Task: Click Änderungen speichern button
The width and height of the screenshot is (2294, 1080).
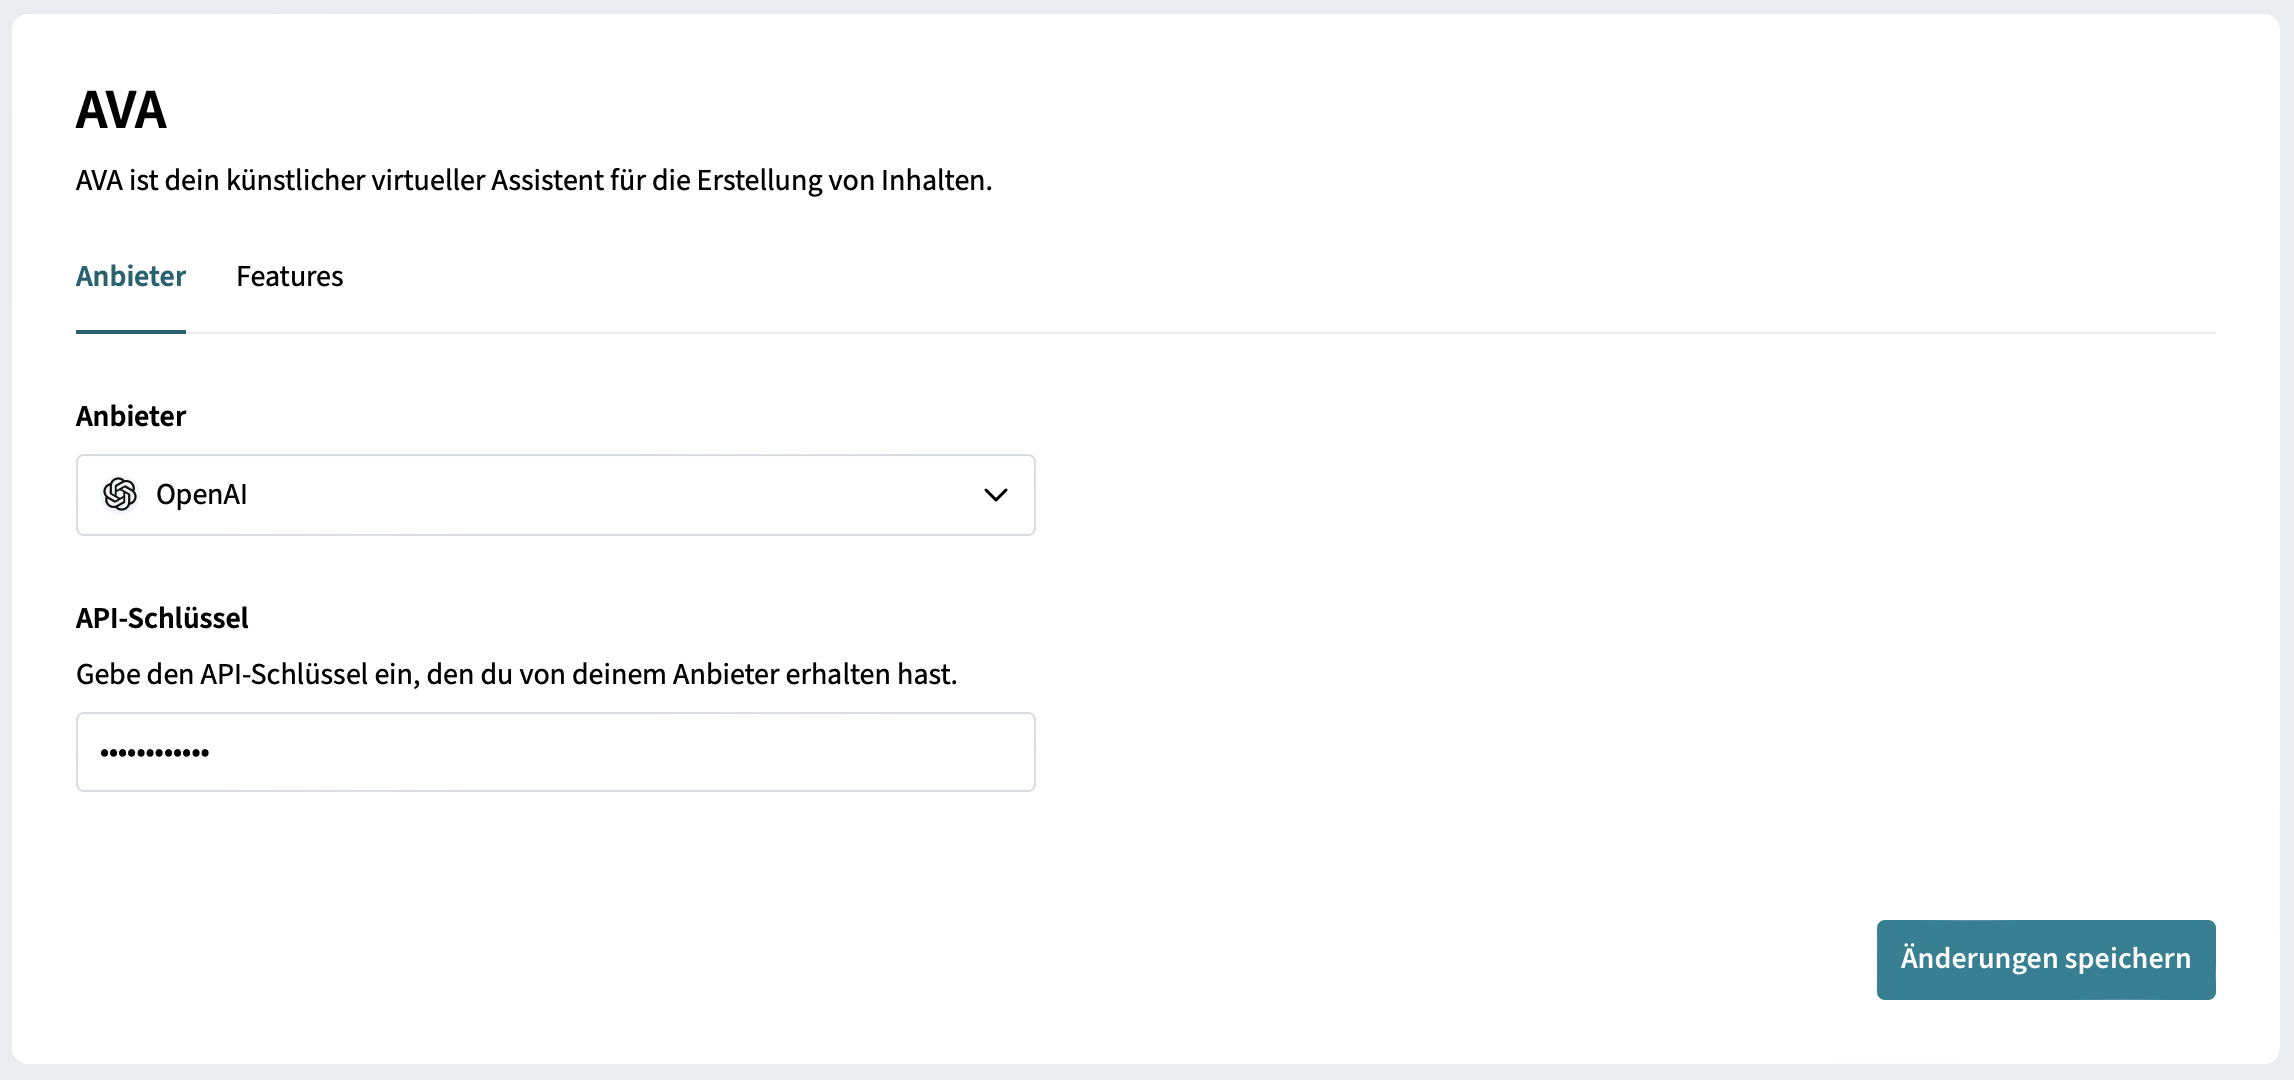Action: click(x=2046, y=959)
